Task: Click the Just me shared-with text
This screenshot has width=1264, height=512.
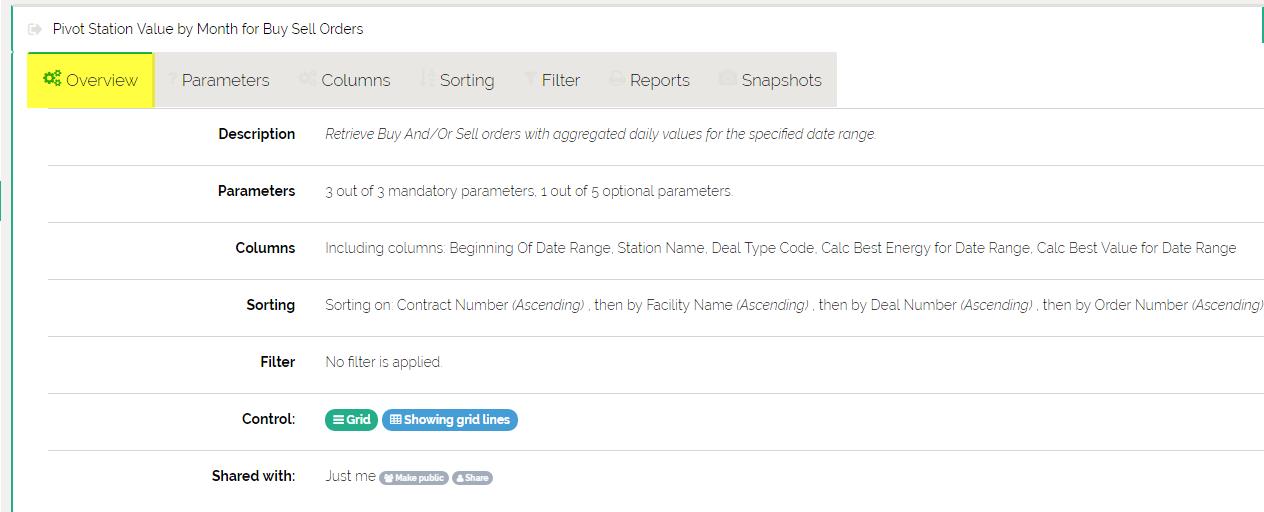Action: pos(350,476)
